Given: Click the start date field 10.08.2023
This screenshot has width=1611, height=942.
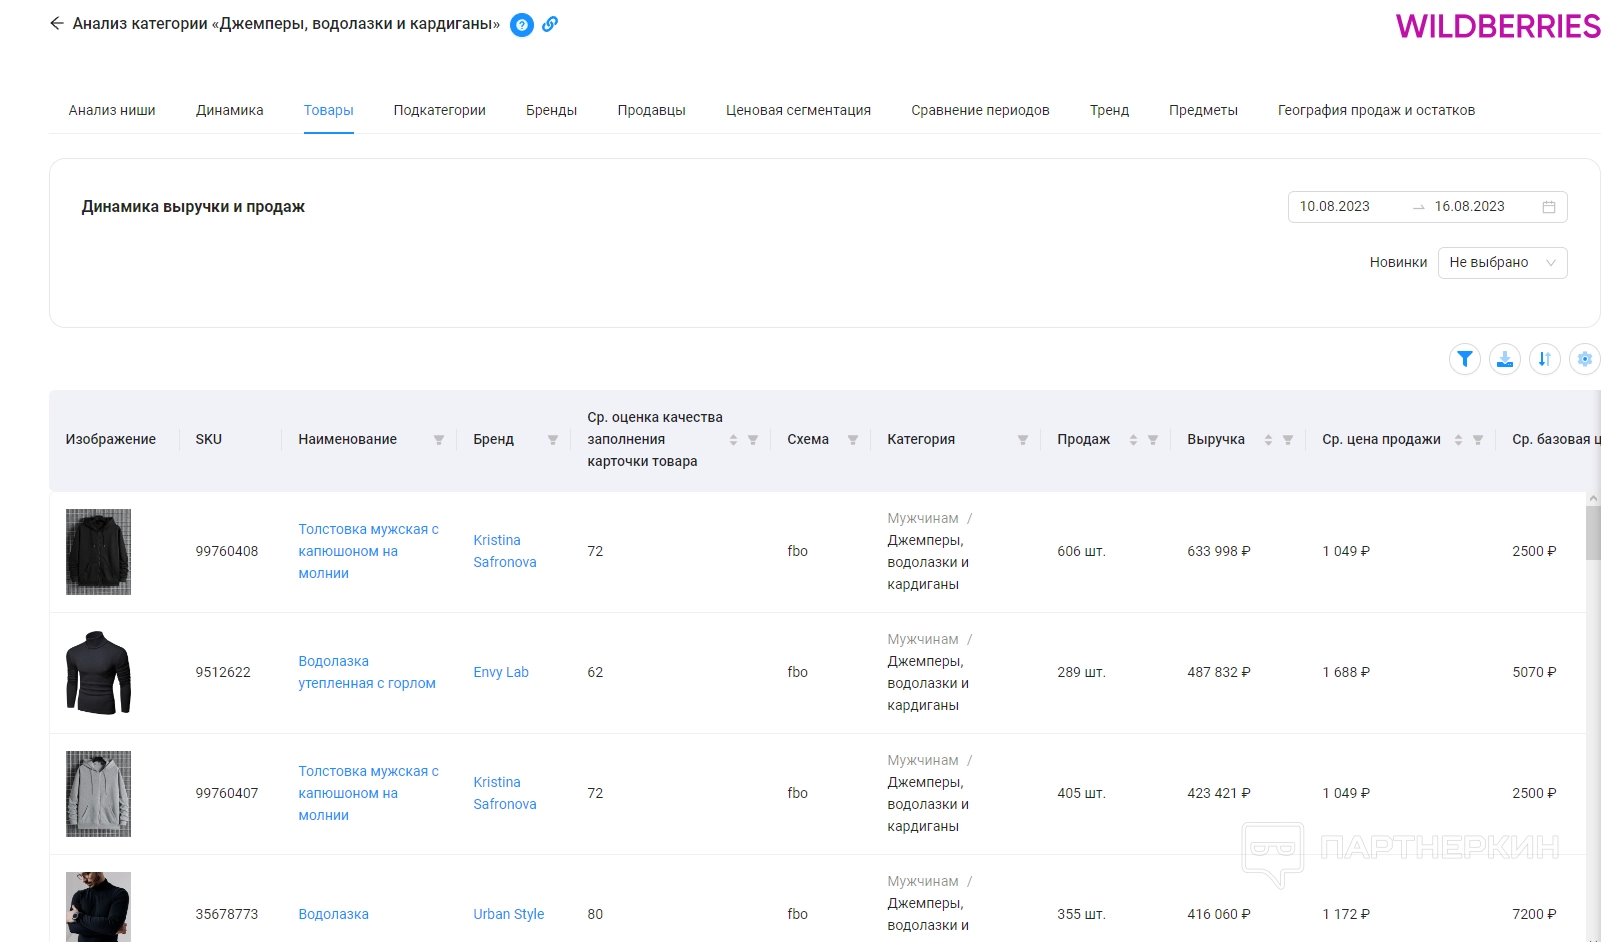Looking at the screenshot, I should [1334, 207].
